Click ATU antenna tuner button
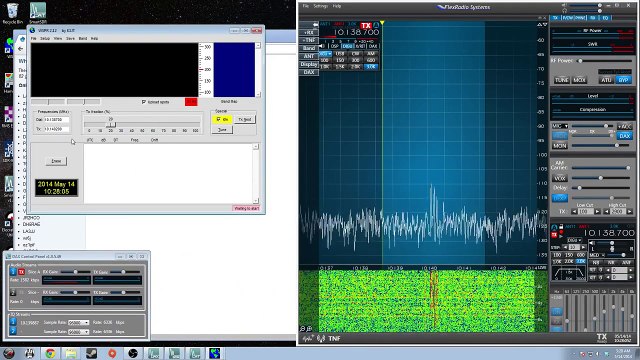The height and width of the screenshot is (360, 640). click(x=606, y=80)
